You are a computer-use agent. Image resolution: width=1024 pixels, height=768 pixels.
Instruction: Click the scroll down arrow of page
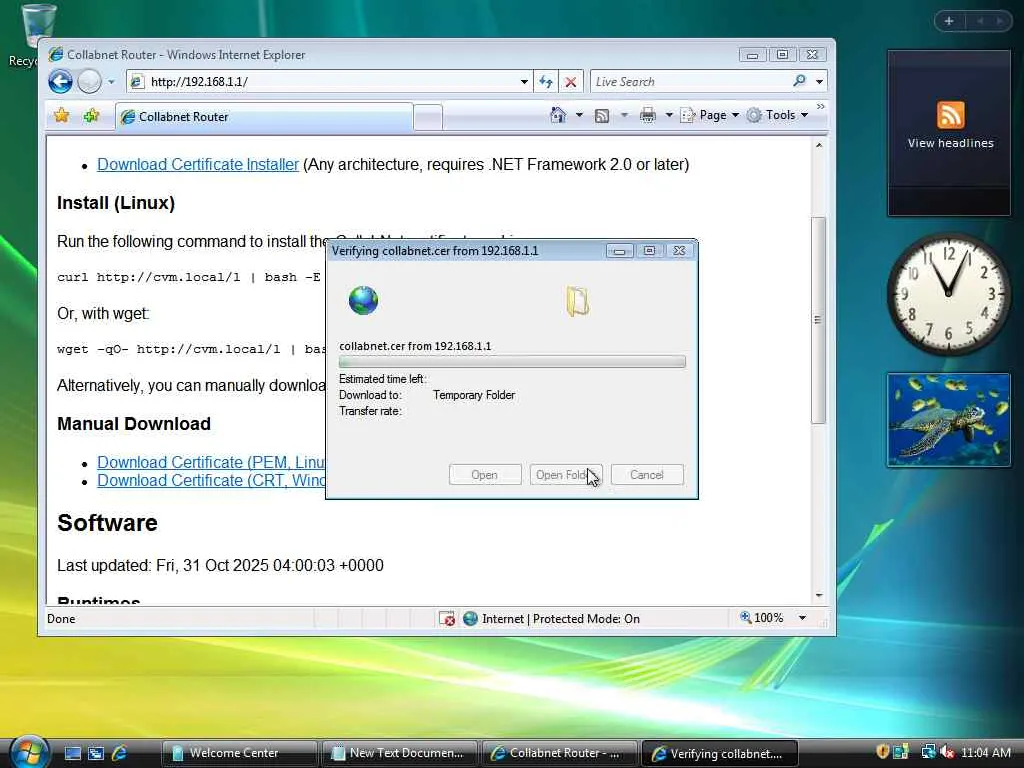[818, 596]
